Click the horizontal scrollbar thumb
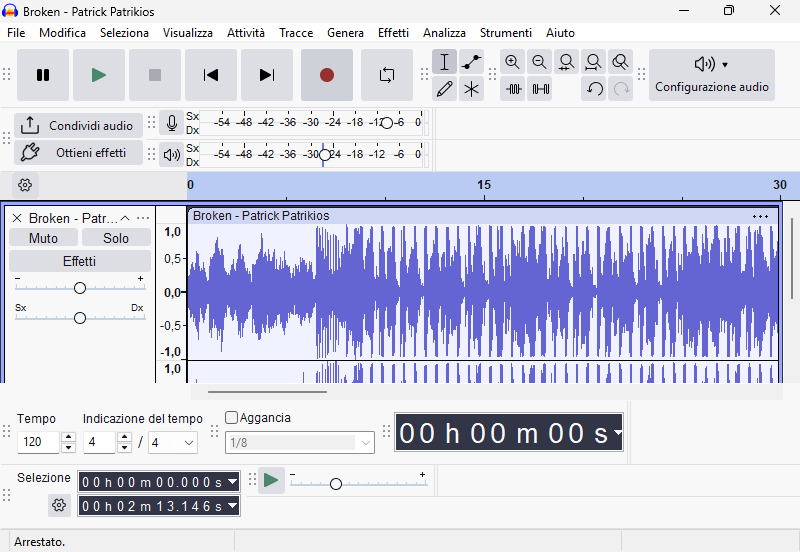Image resolution: width=800 pixels, height=552 pixels. 267,392
